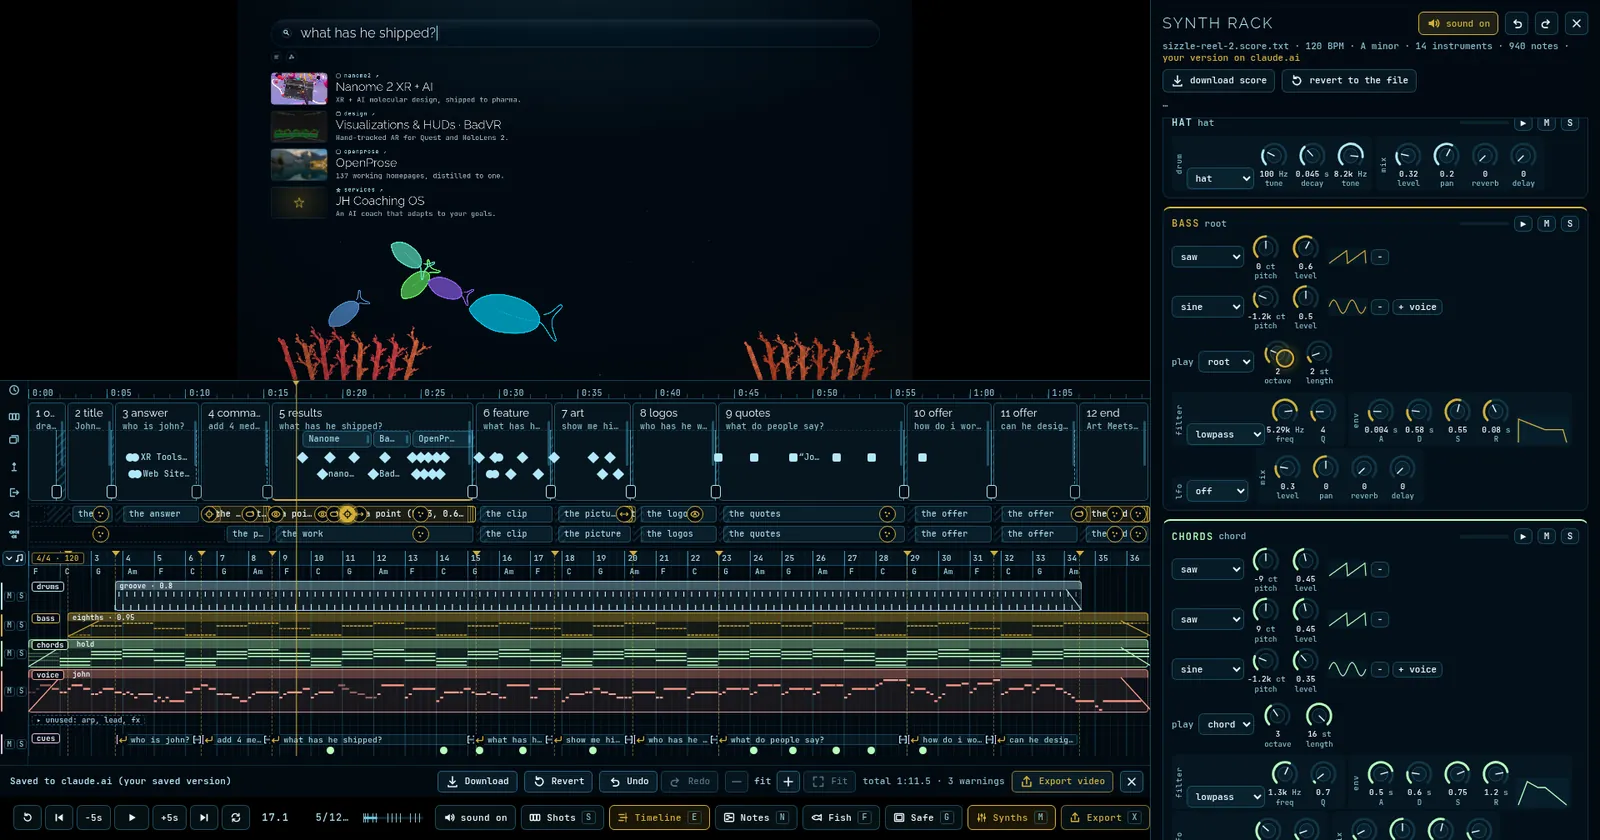Screen dimensions: 1600x840
Task: Open the BASS play mode 'root' dropdown
Action: pyautogui.click(x=1226, y=362)
